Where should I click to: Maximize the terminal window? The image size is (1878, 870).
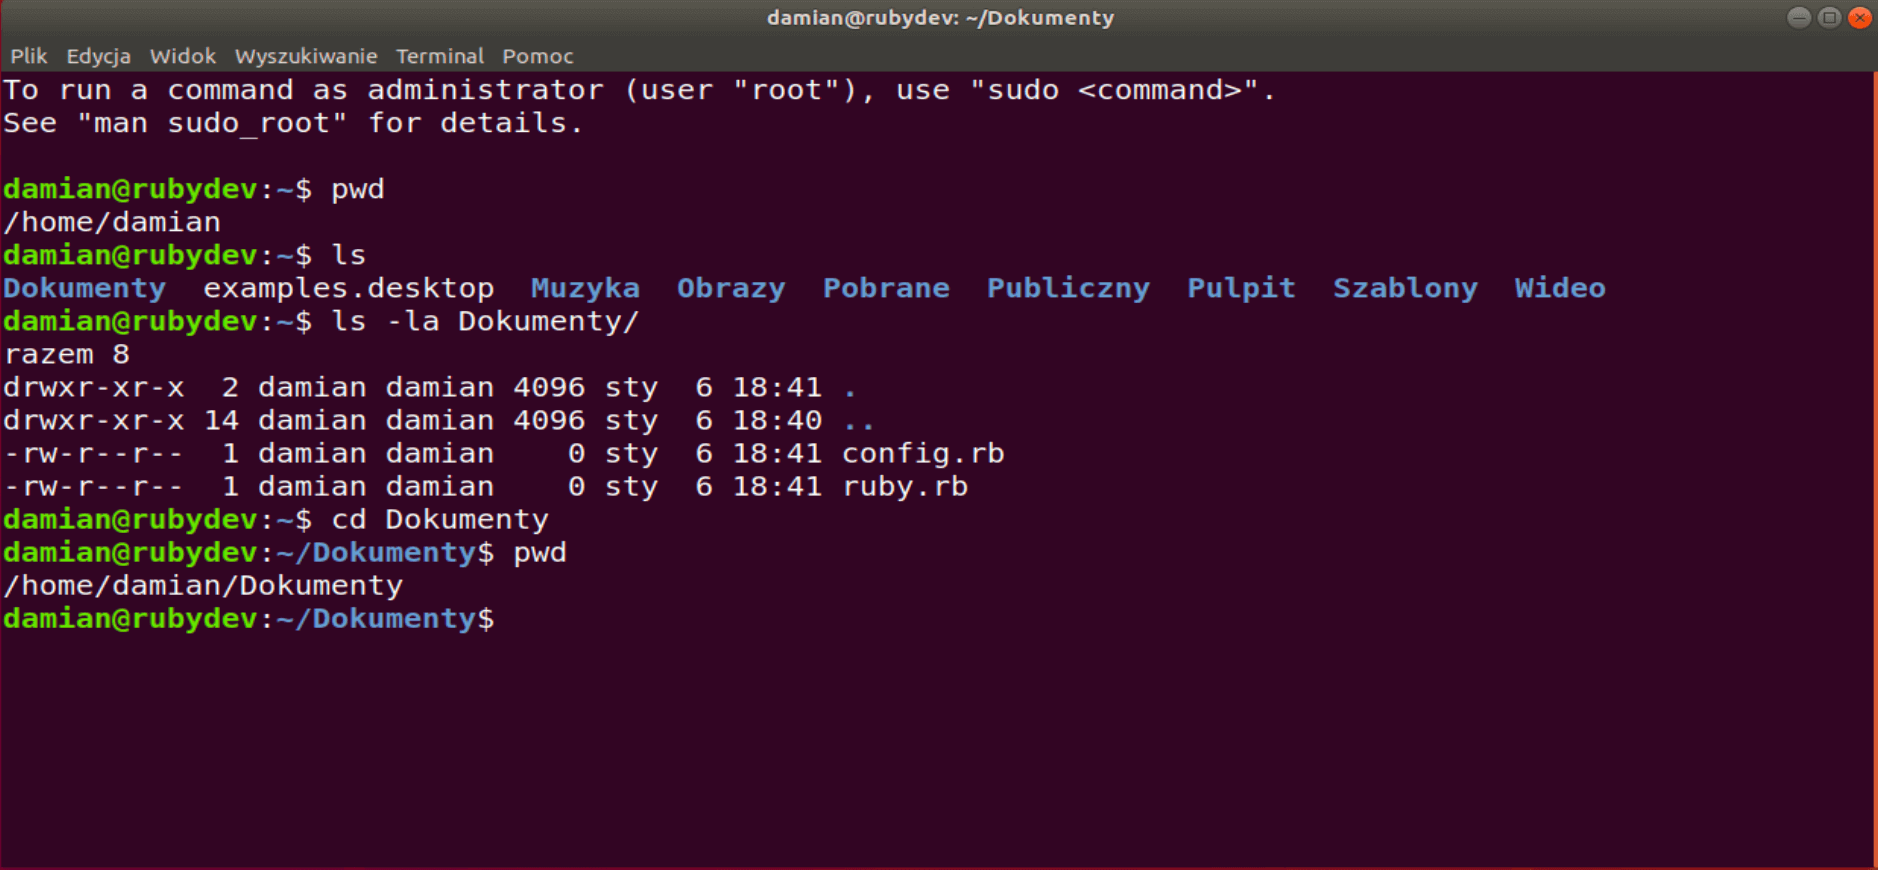click(x=1829, y=18)
